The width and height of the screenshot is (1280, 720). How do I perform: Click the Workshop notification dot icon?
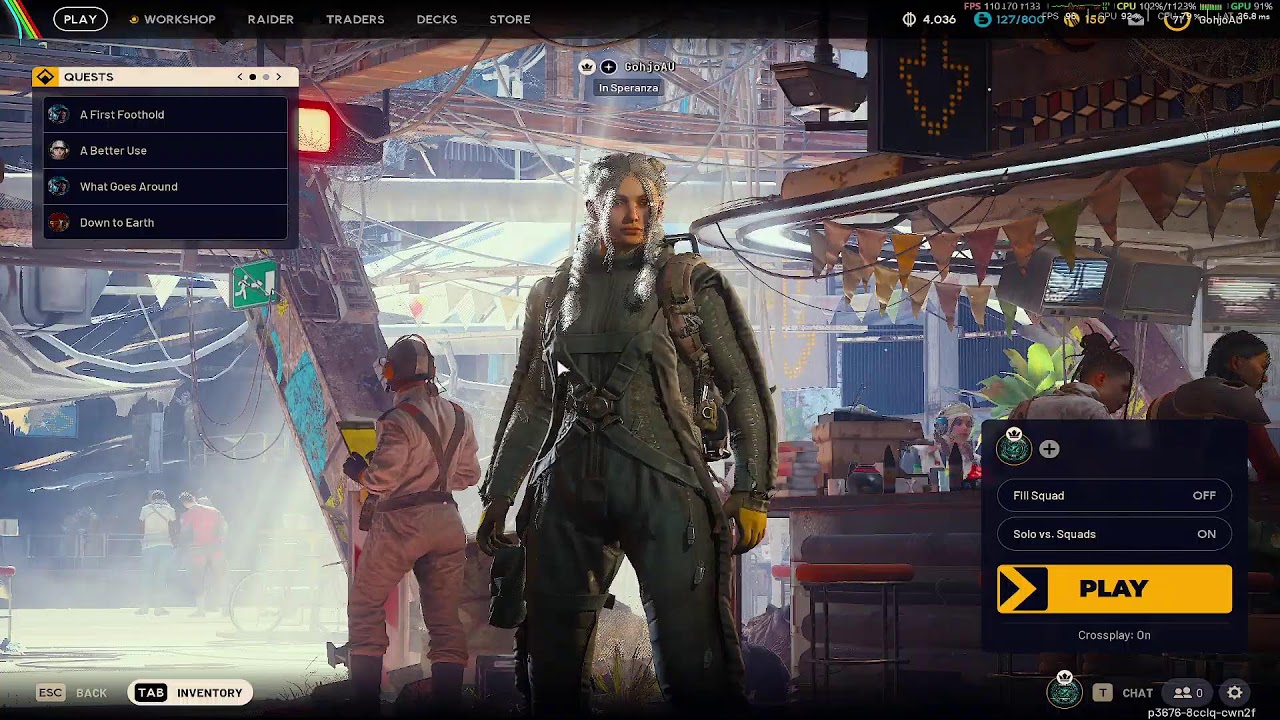tap(134, 19)
